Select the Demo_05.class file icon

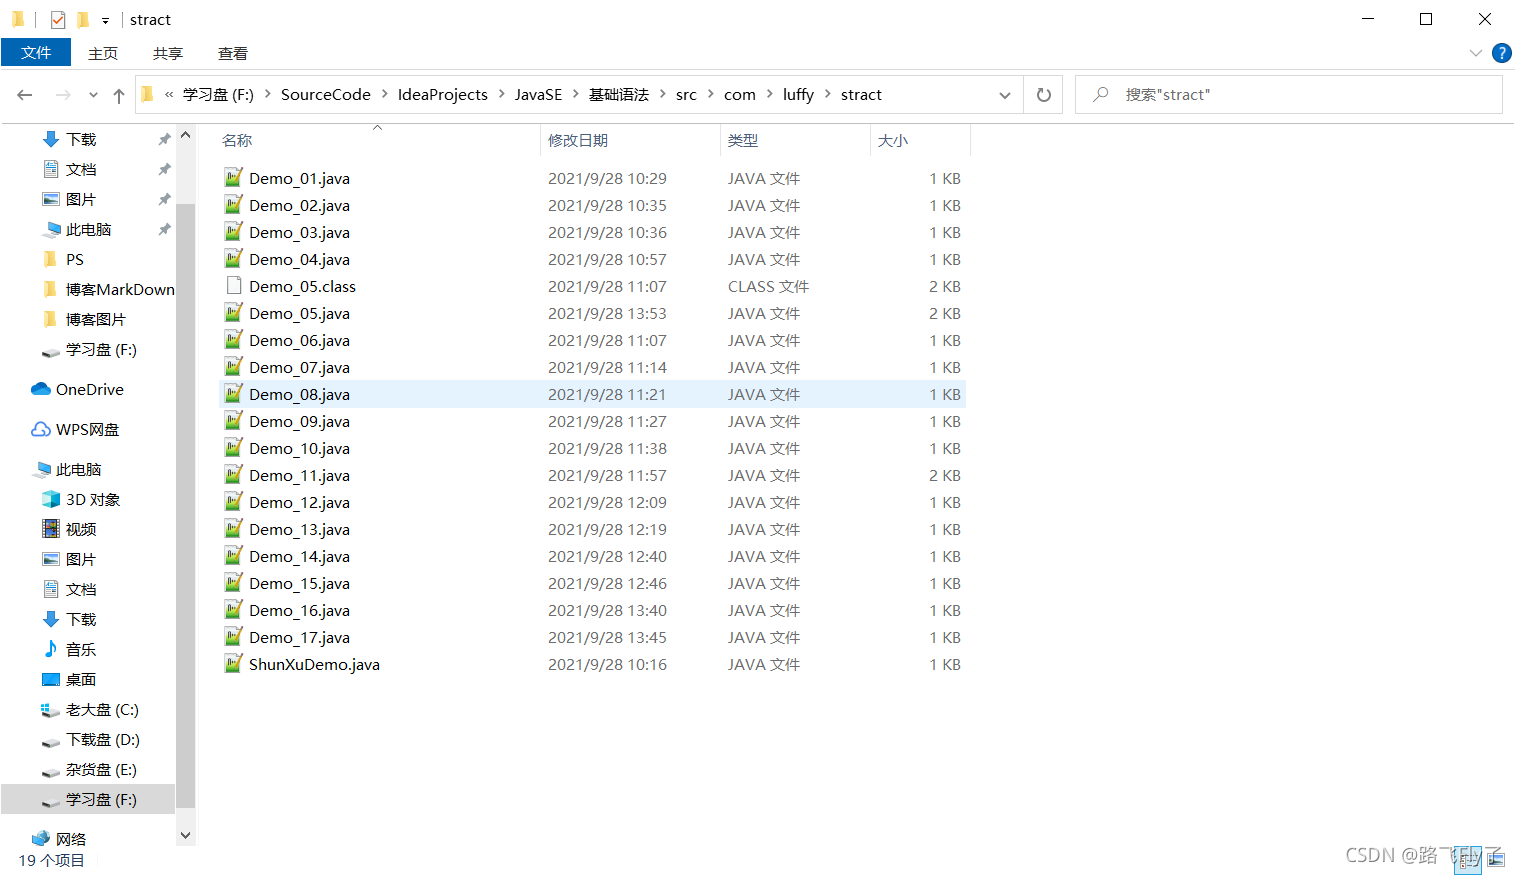coord(233,286)
